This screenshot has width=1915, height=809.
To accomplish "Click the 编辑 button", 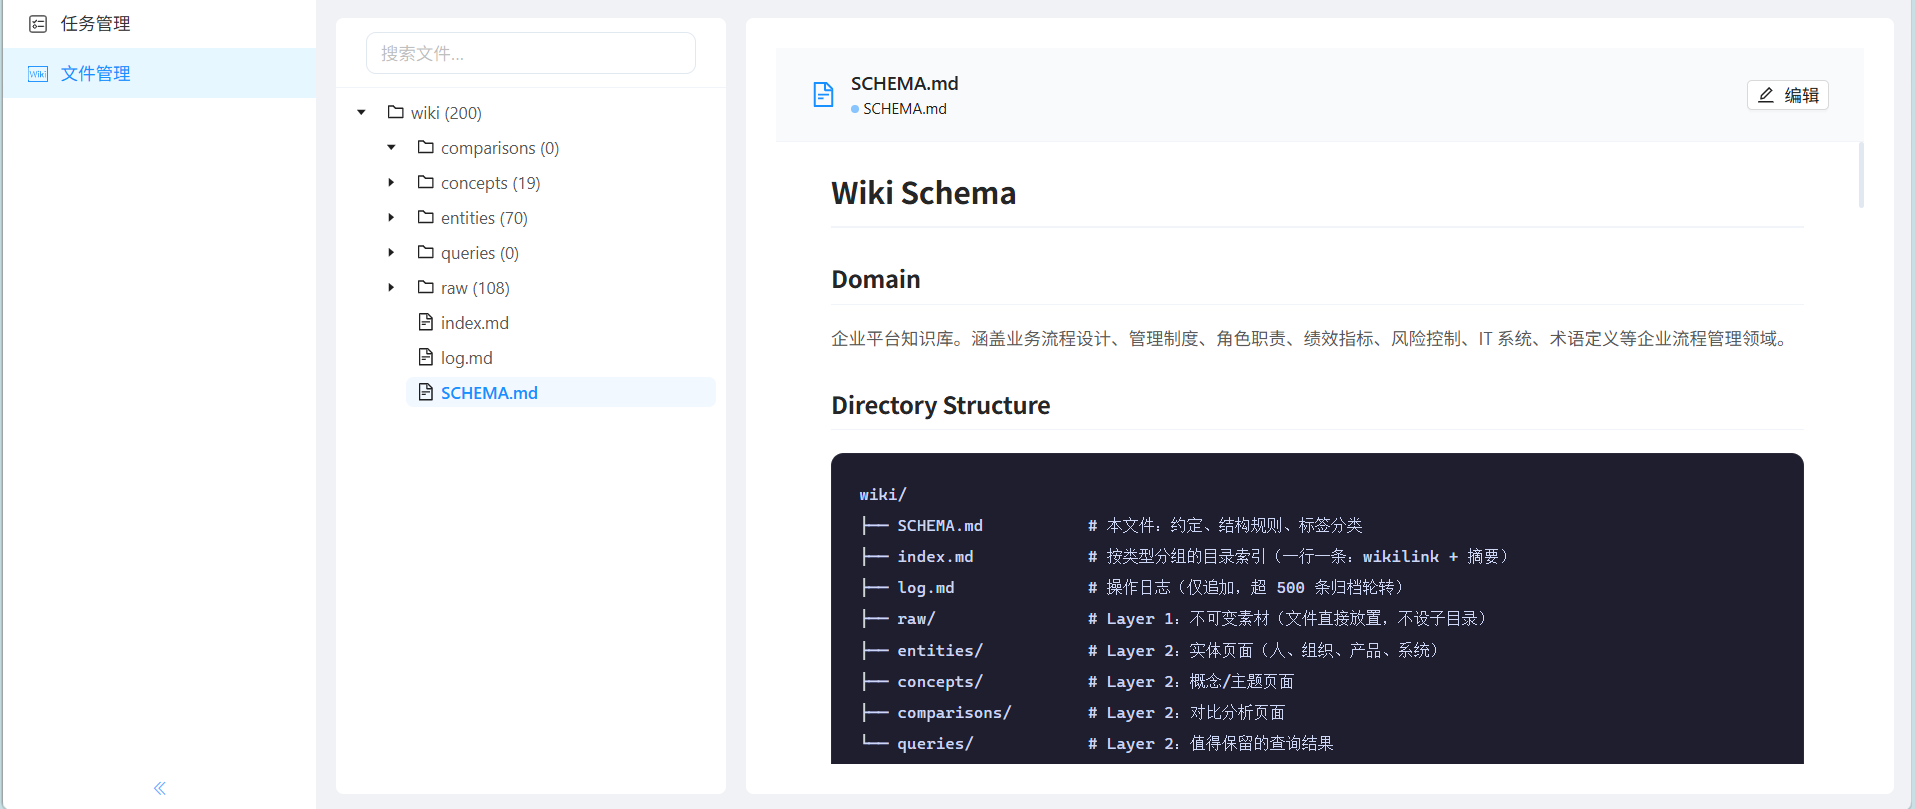I will [1788, 95].
